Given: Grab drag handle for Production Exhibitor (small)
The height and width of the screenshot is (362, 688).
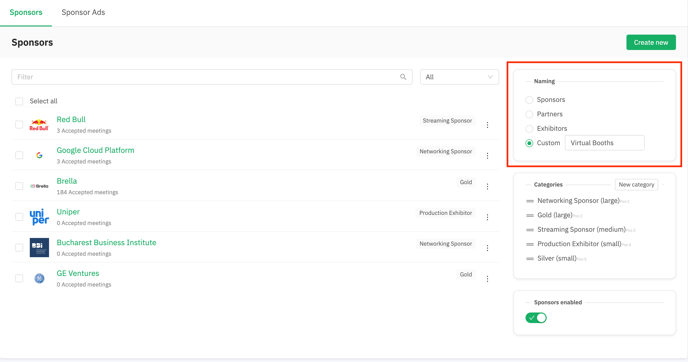Looking at the screenshot, I should pyautogui.click(x=530, y=244).
